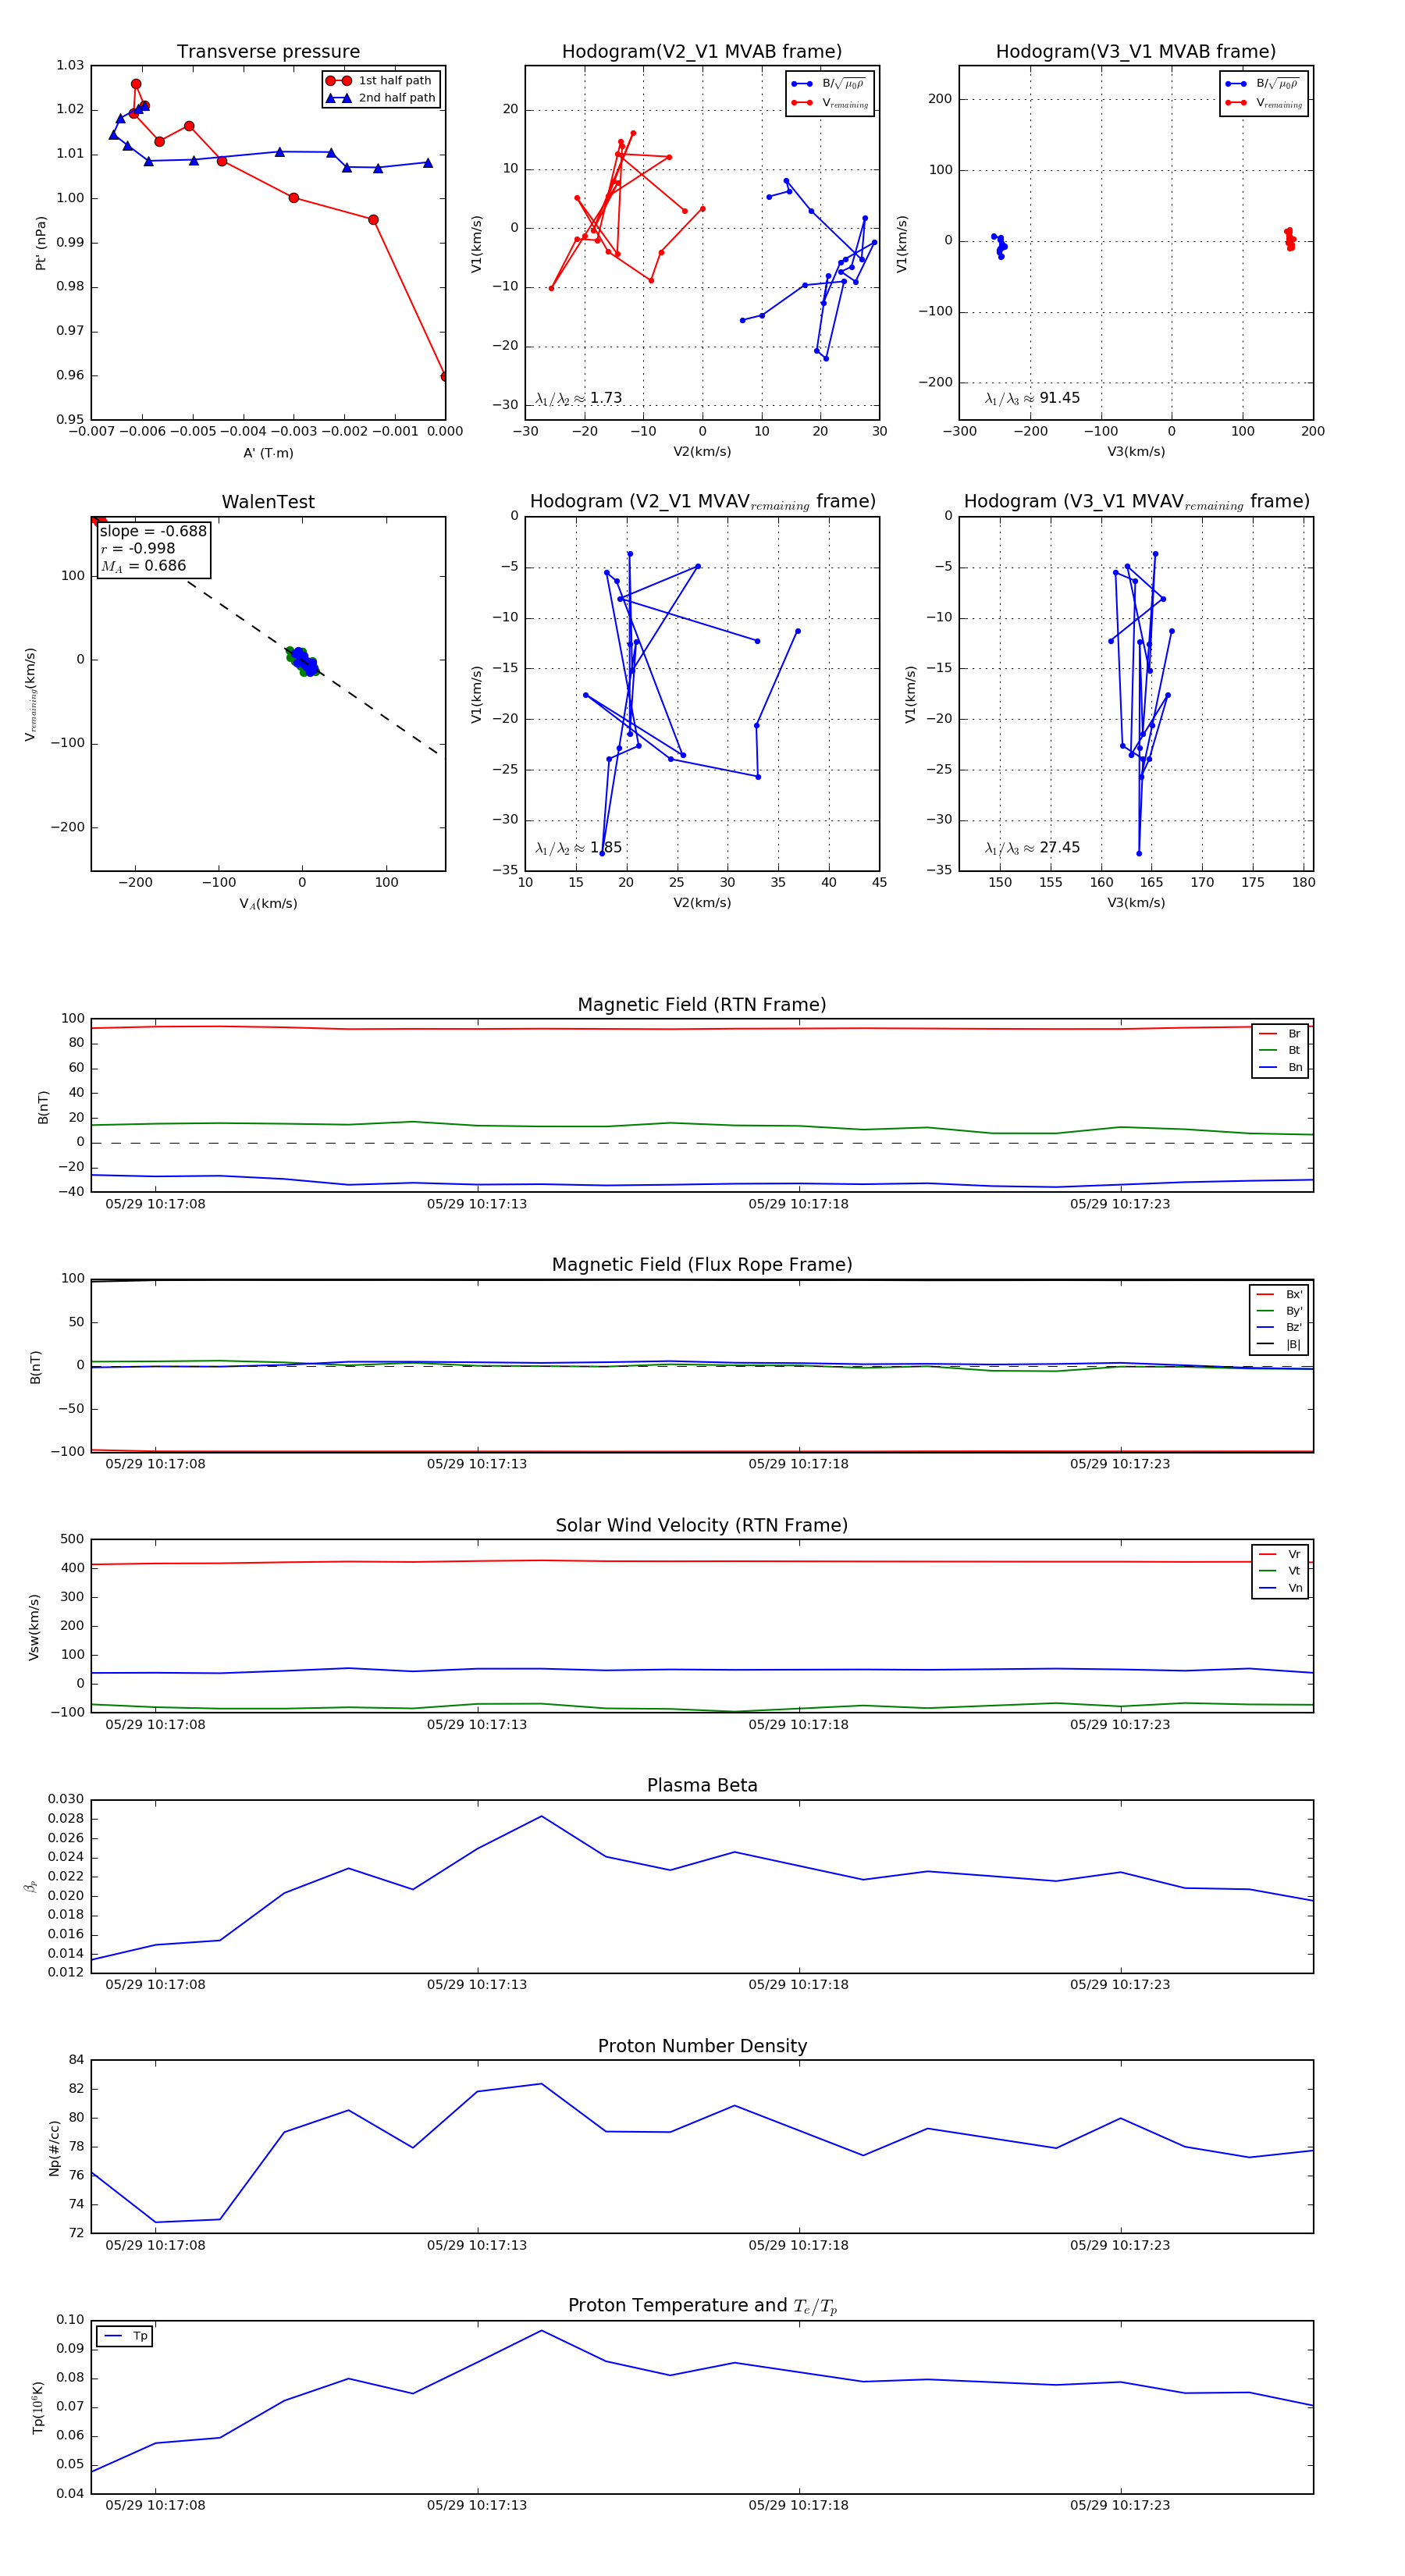The height and width of the screenshot is (2576, 1405).
Task: Click "05/29 10:17:18" tick under Solar Wind Velocity plot
Action: [x=798, y=1725]
